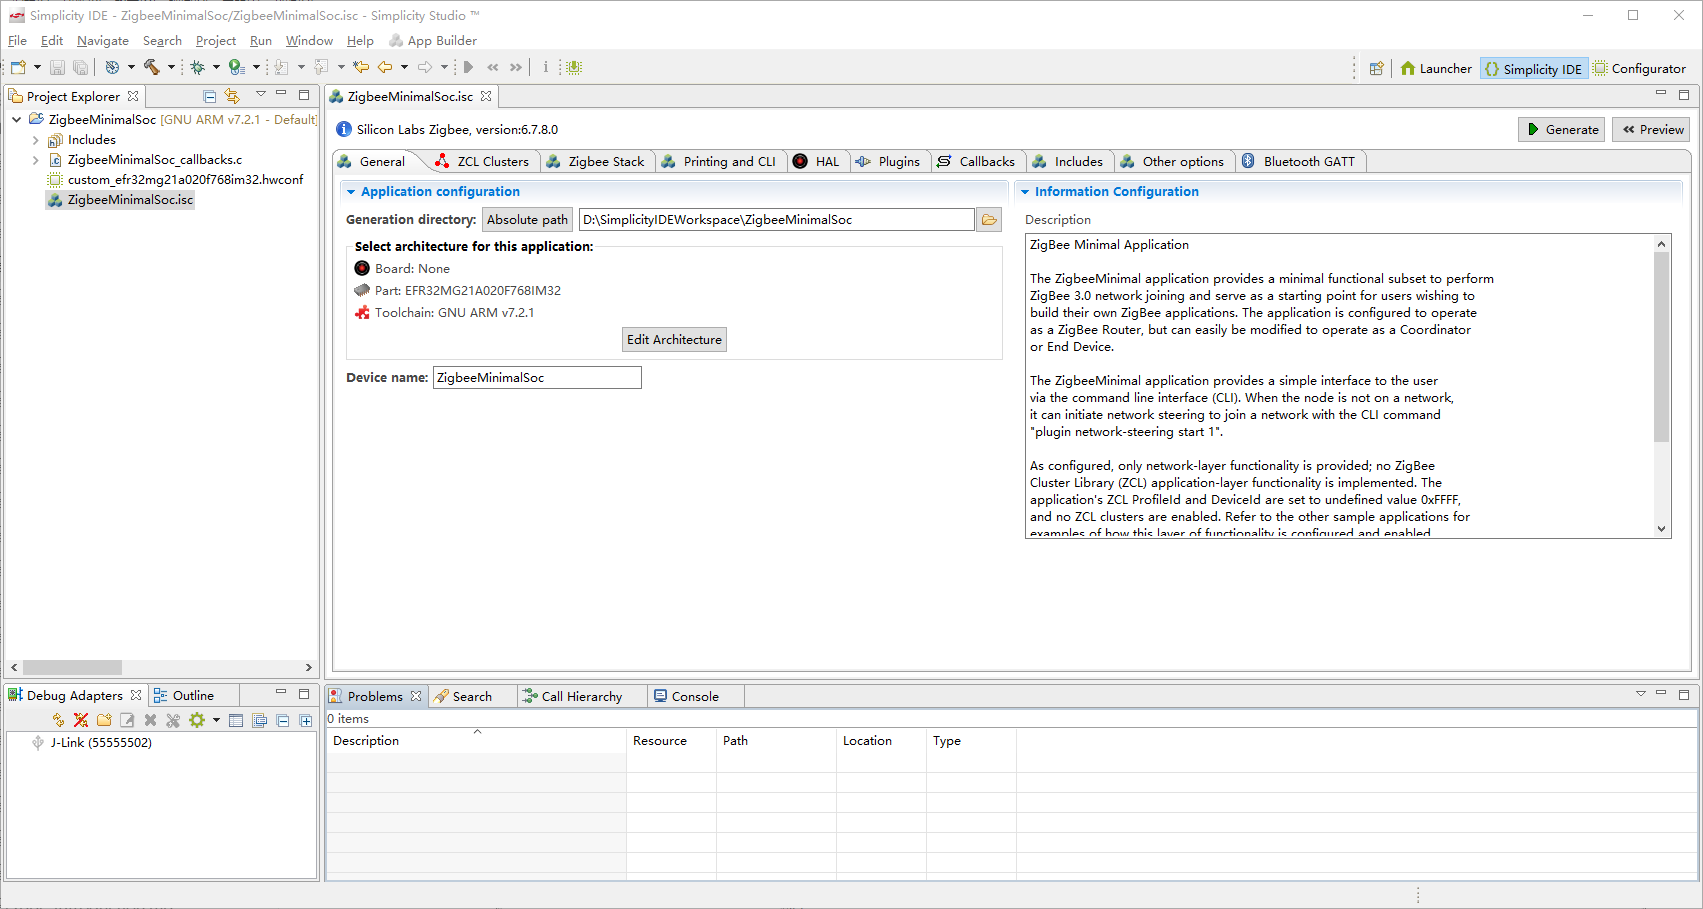Collapse the Application configuration section
This screenshot has width=1703, height=909.
point(351,192)
